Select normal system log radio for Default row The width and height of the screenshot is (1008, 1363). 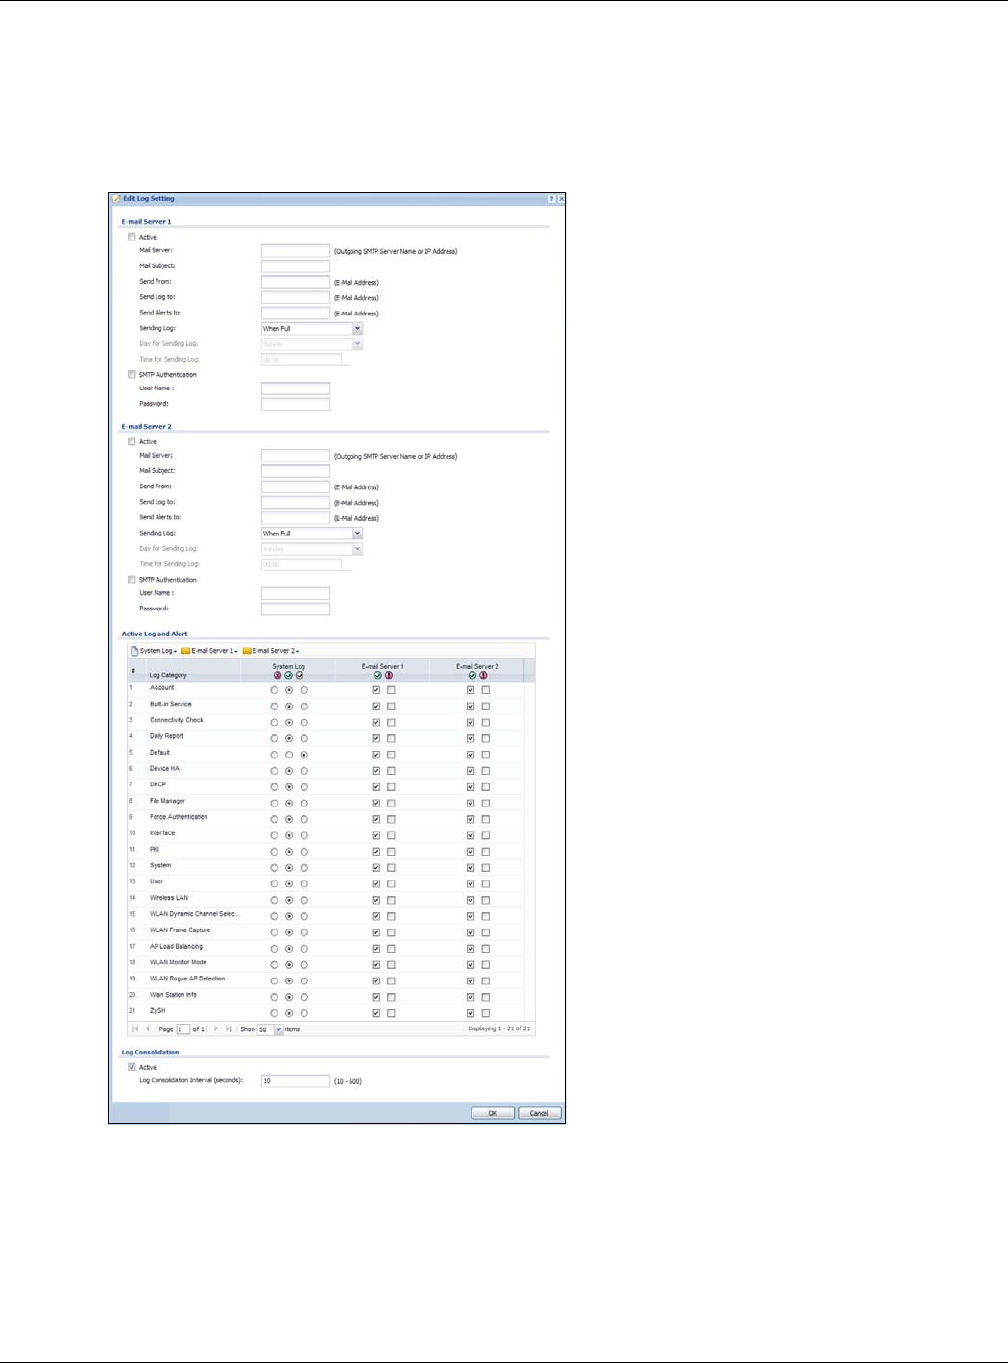click(x=289, y=755)
